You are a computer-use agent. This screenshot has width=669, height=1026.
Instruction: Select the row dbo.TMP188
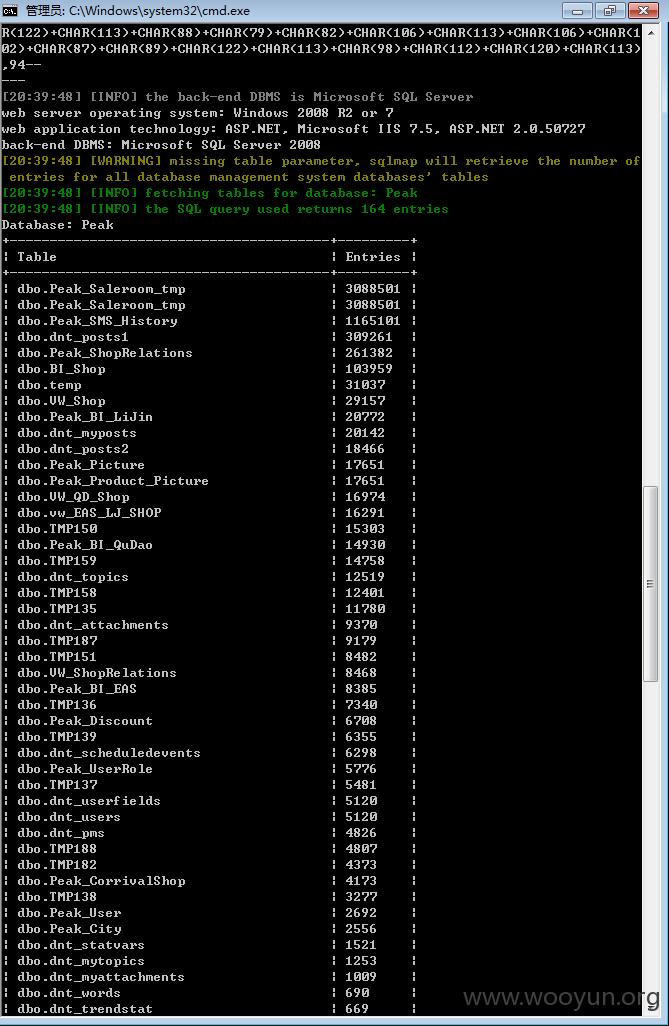pos(209,849)
